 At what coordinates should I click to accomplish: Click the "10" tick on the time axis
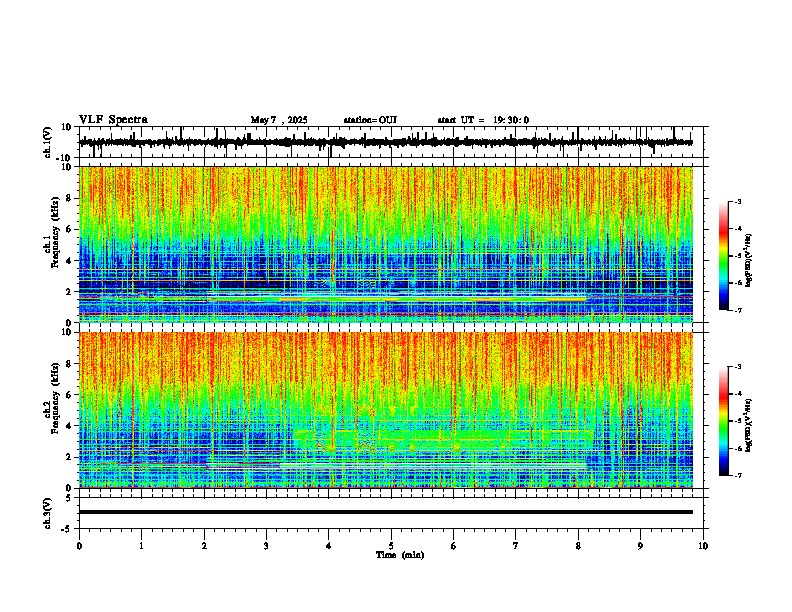703,546
